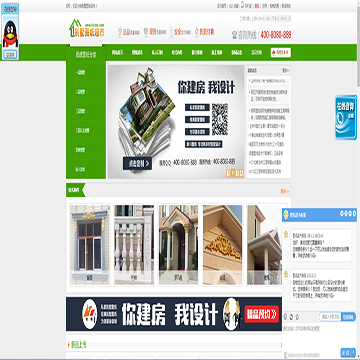Select '二层别墅' in the green side menu
The width and height of the screenshot is (360, 360).
click(x=80, y=92)
